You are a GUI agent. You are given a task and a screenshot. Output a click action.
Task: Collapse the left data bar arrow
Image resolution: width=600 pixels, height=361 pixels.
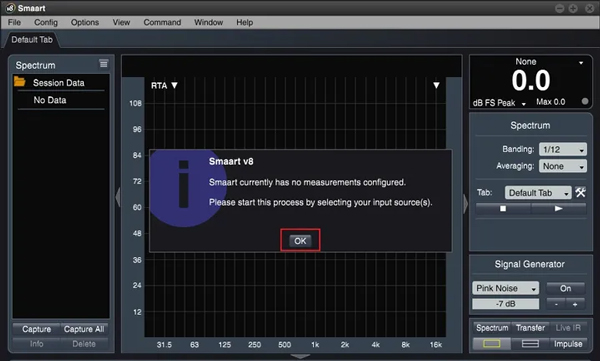[118, 196]
